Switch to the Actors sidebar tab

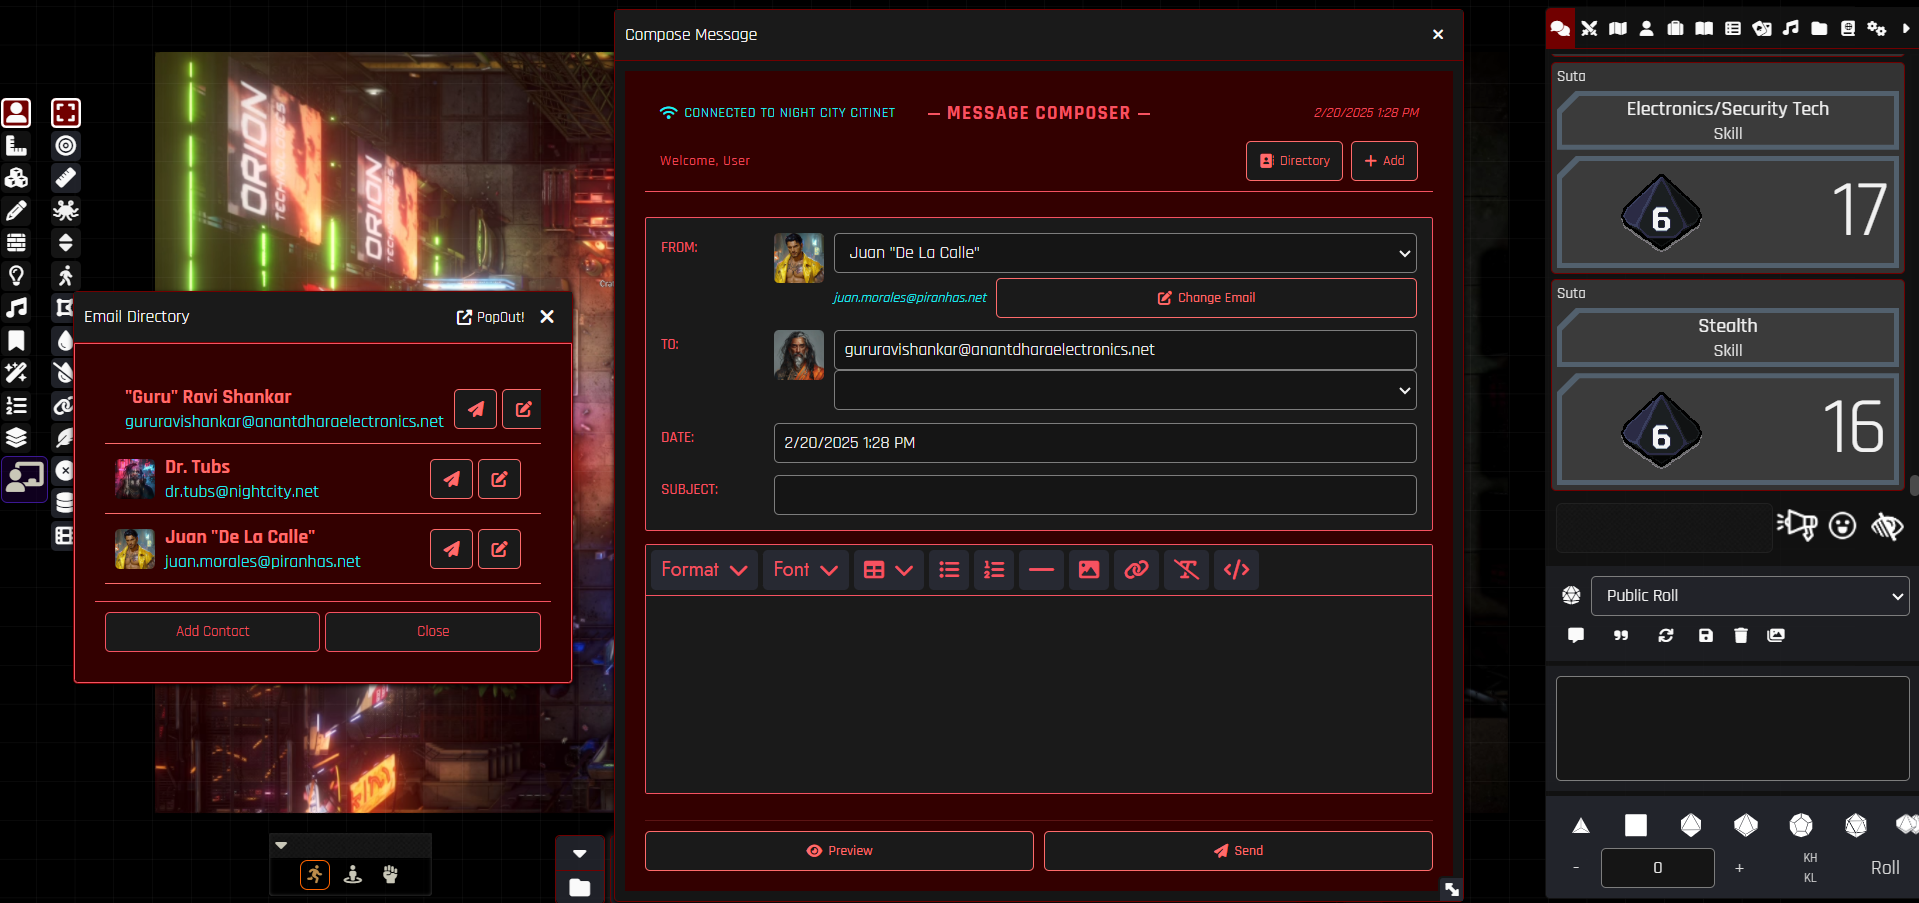tap(1646, 28)
